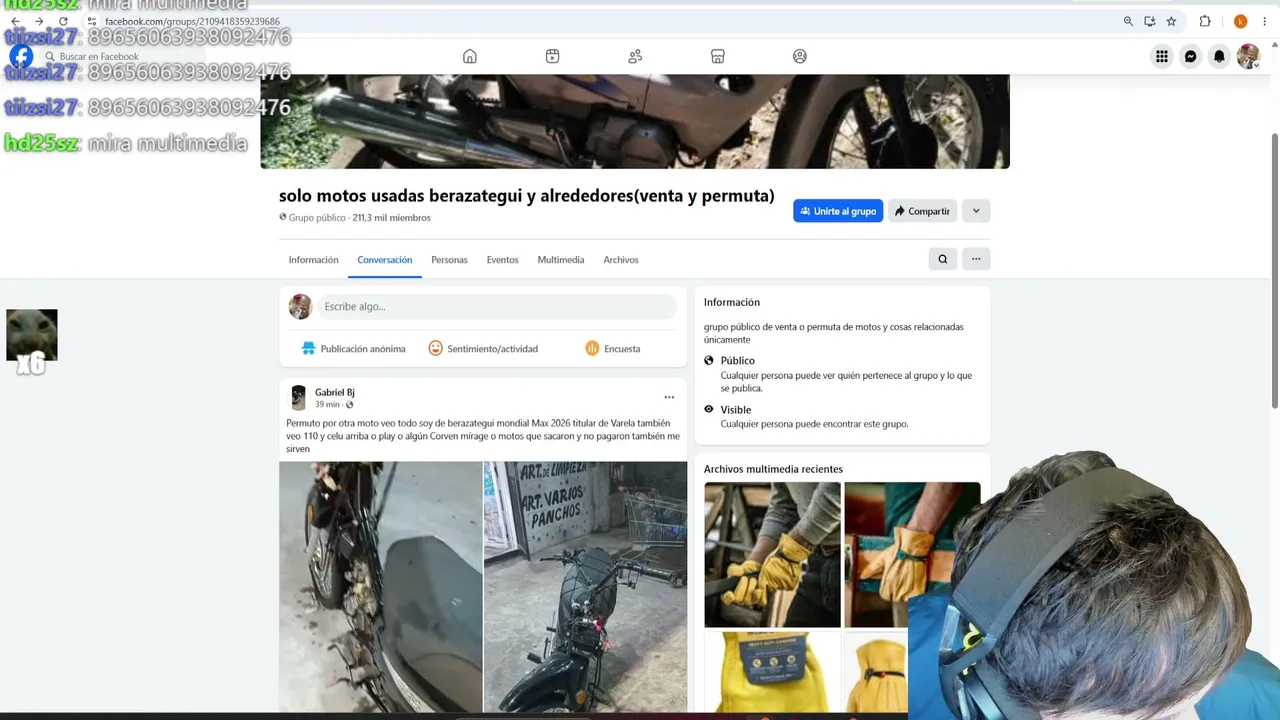Open the Facebook apps menu grid
Screen dimensions: 1280x720
pos(1162,57)
